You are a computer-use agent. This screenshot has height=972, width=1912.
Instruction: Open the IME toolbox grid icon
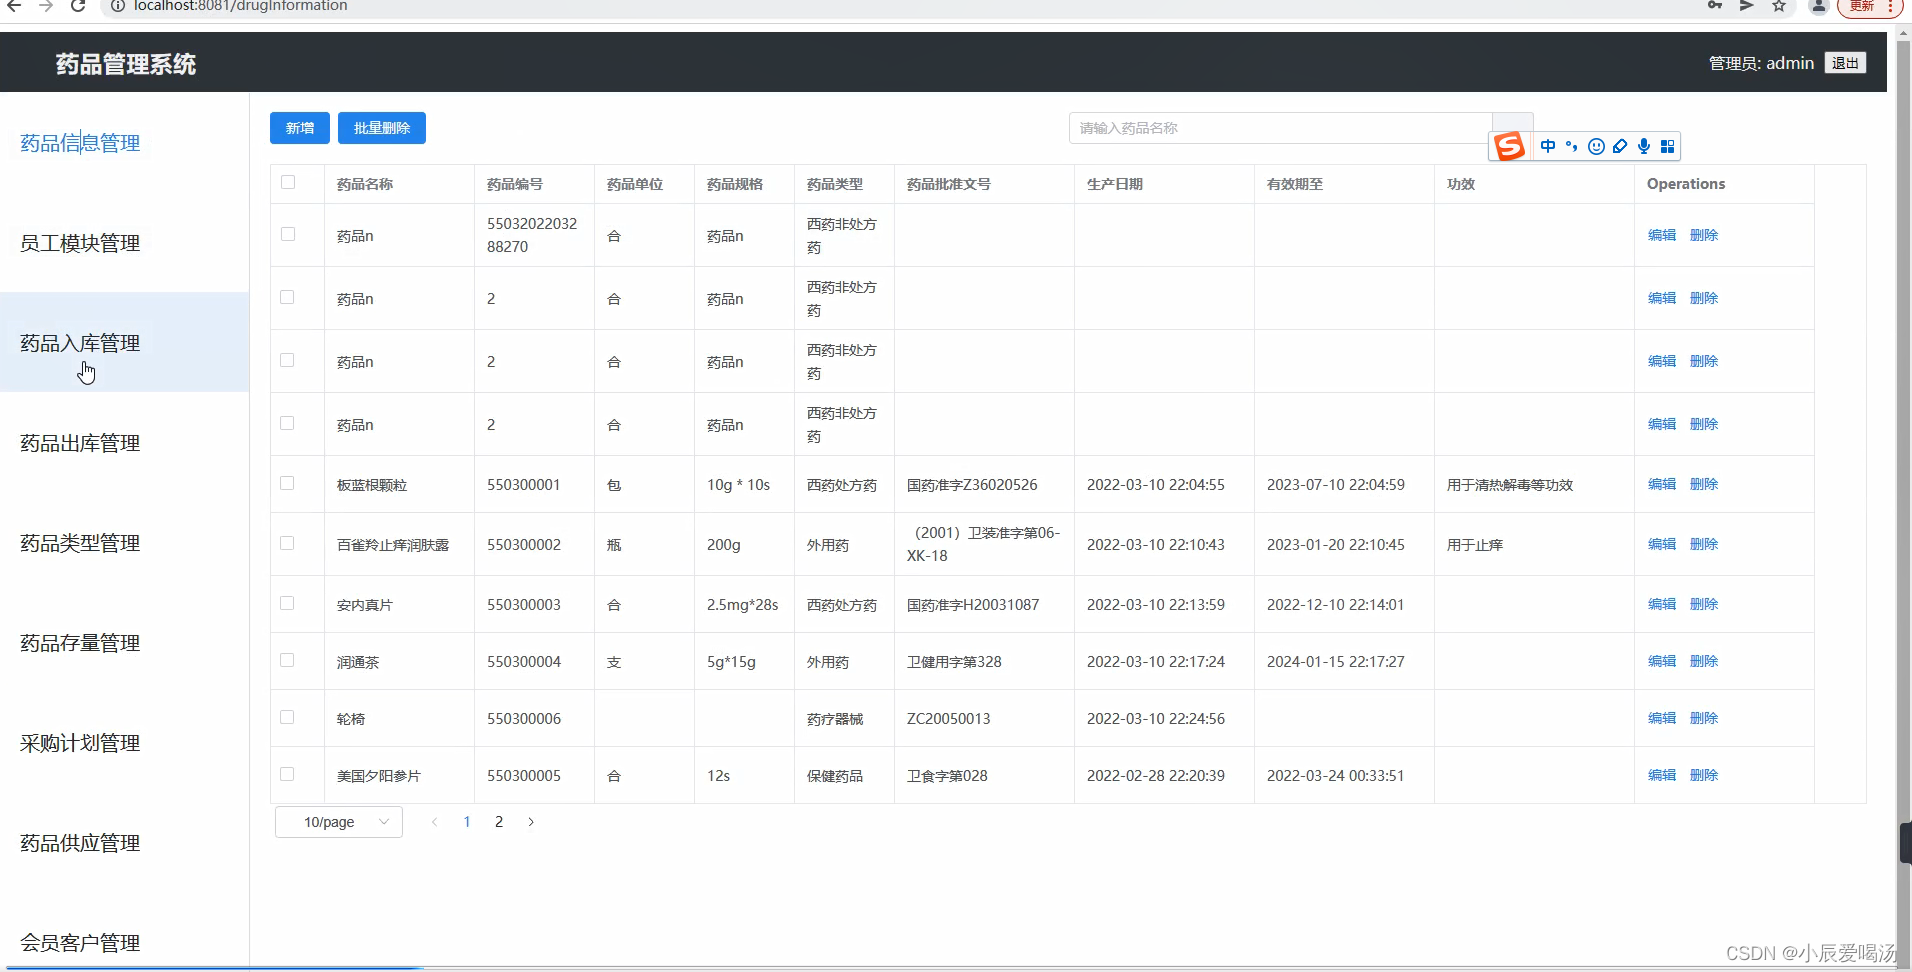(1667, 146)
